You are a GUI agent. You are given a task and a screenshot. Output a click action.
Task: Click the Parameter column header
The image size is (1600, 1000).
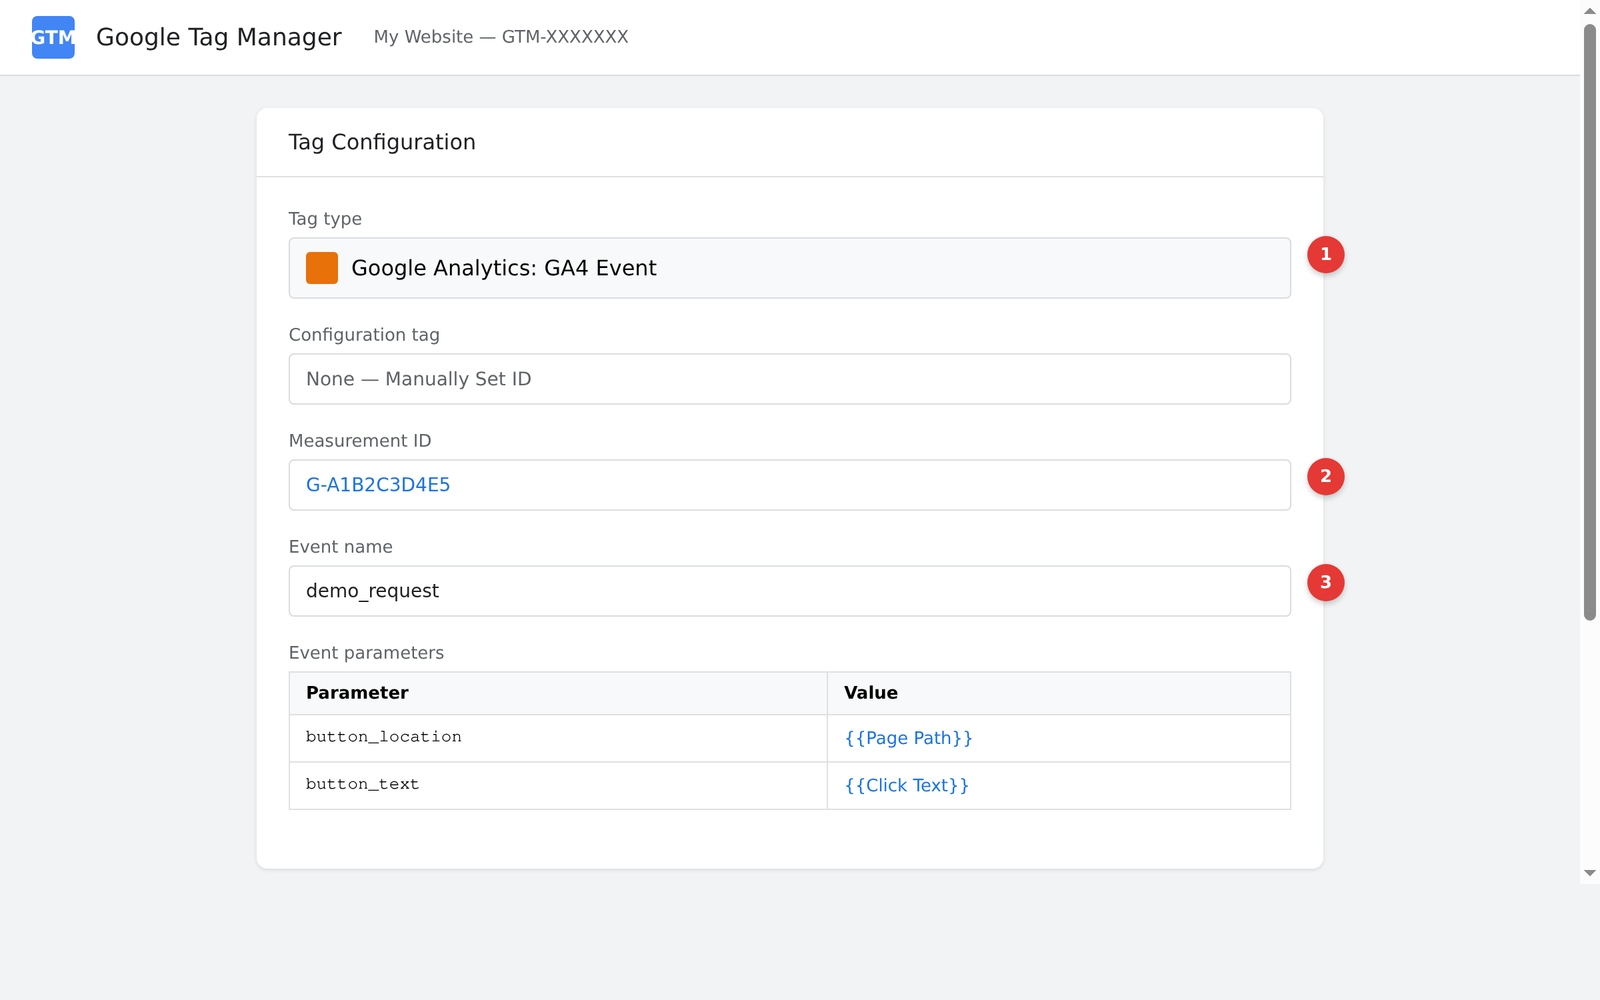[356, 692]
